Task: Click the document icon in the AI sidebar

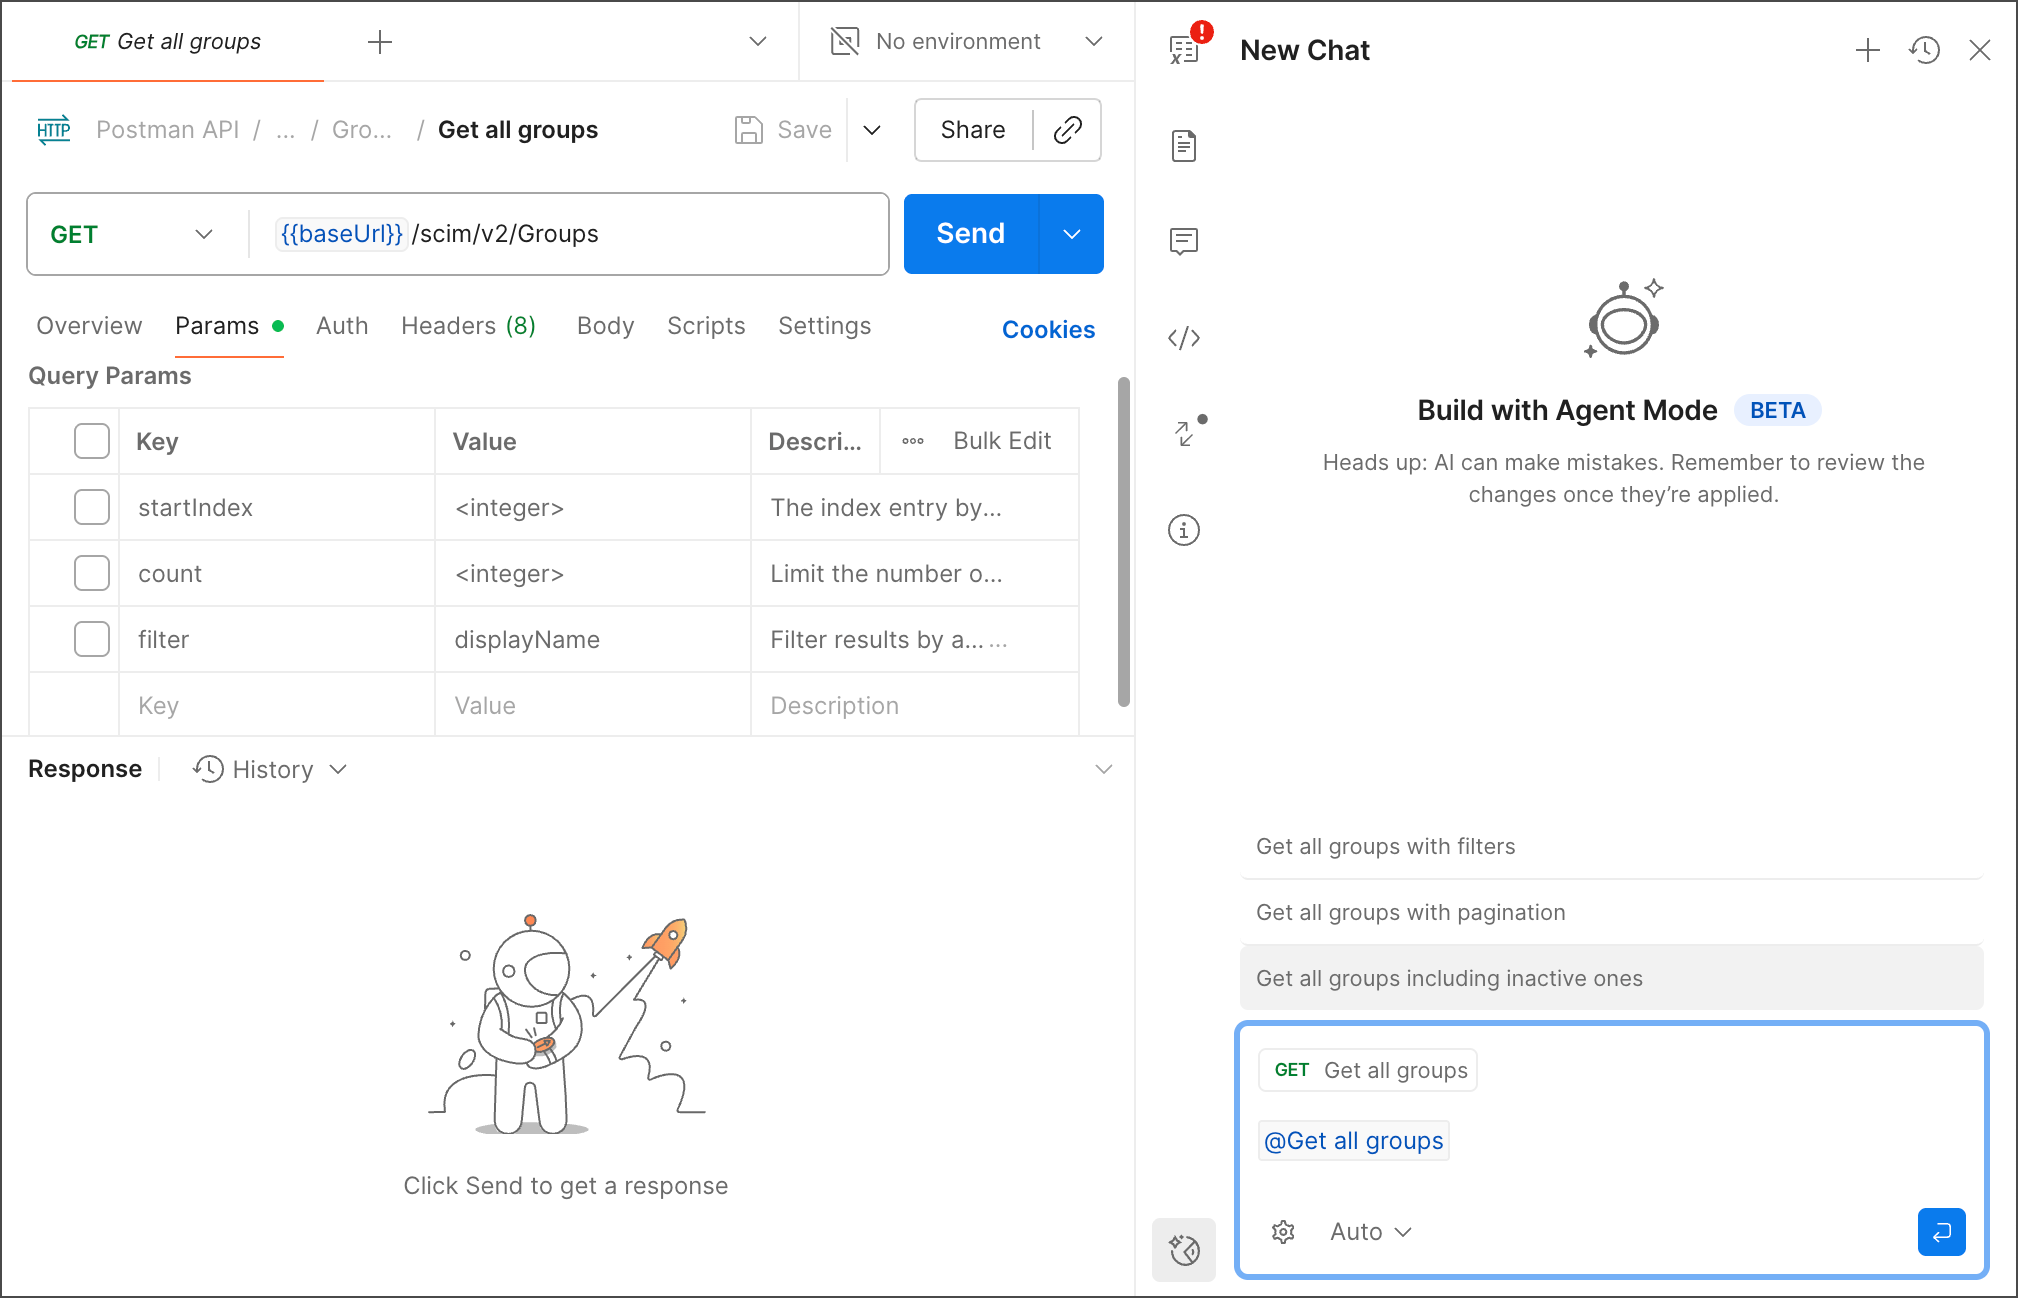Action: click(x=1184, y=145)
